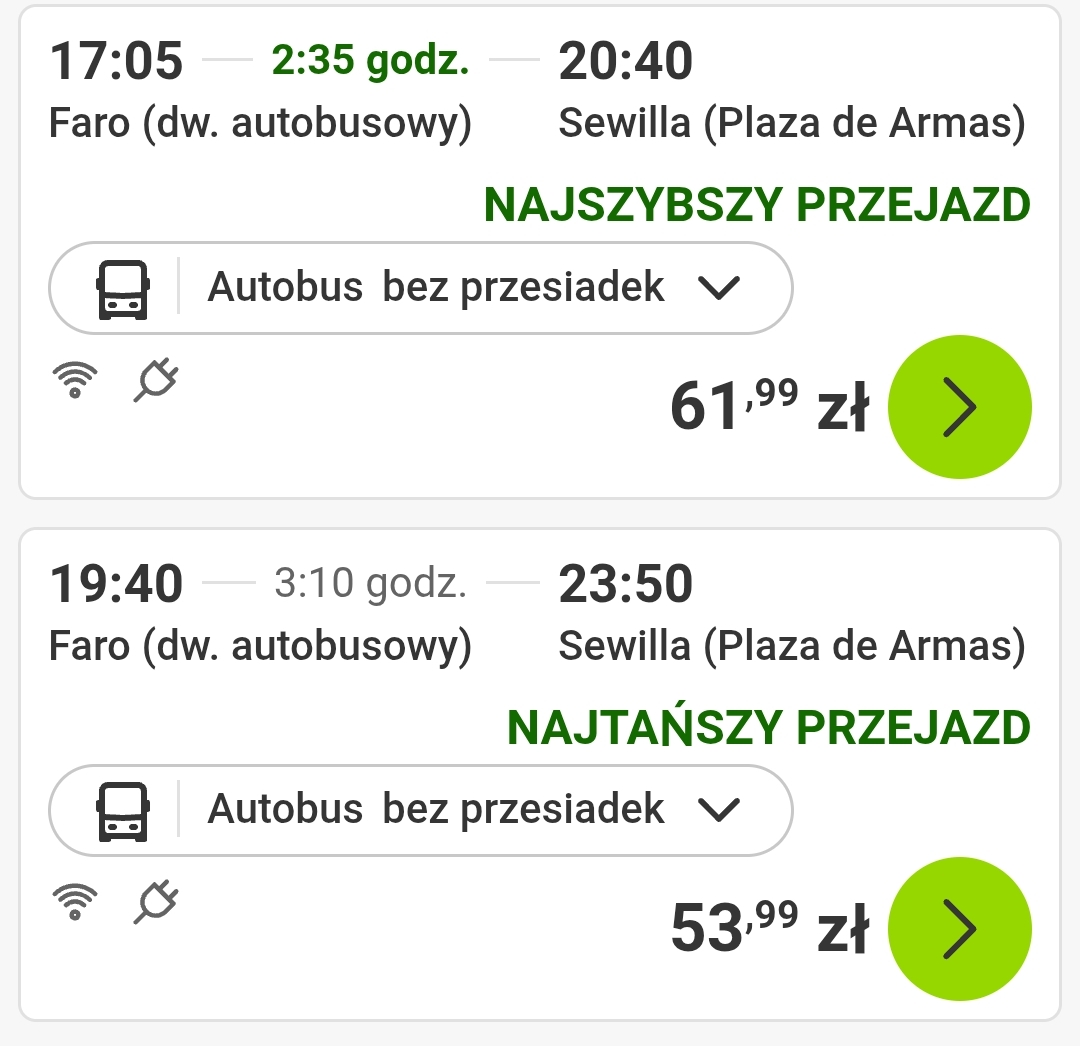Viewport: 1080px width, 1046px height.
Task: Click the 23:50 arrival time
Action: point(625,583)
